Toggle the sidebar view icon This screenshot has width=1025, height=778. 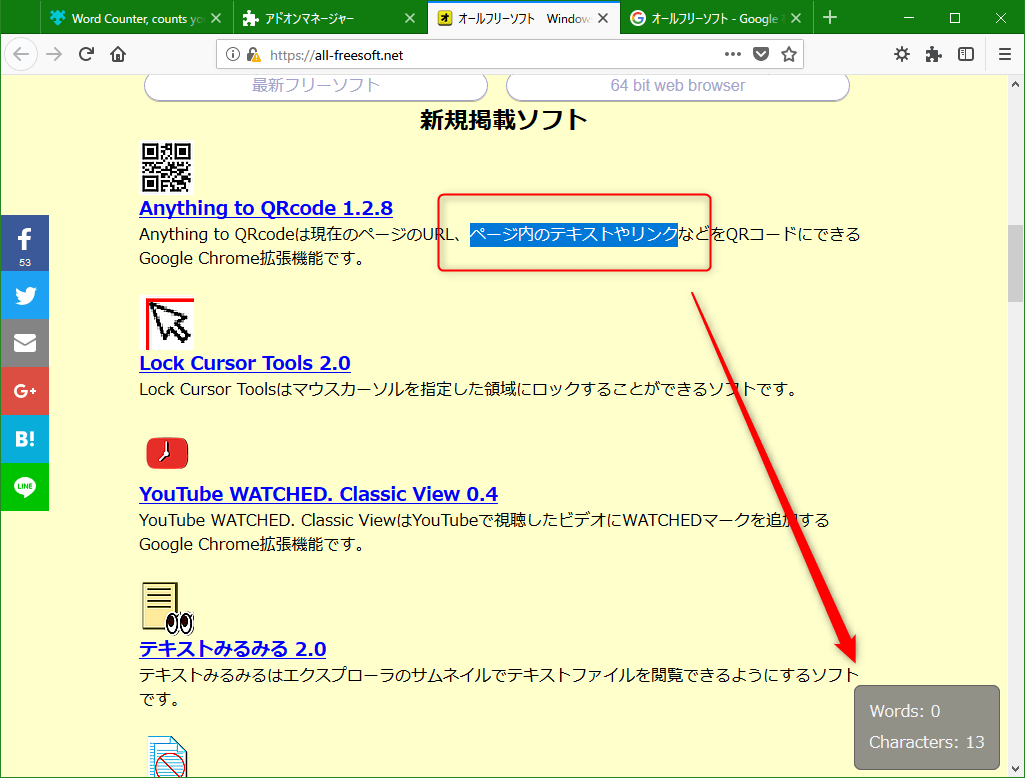[966, 54]
